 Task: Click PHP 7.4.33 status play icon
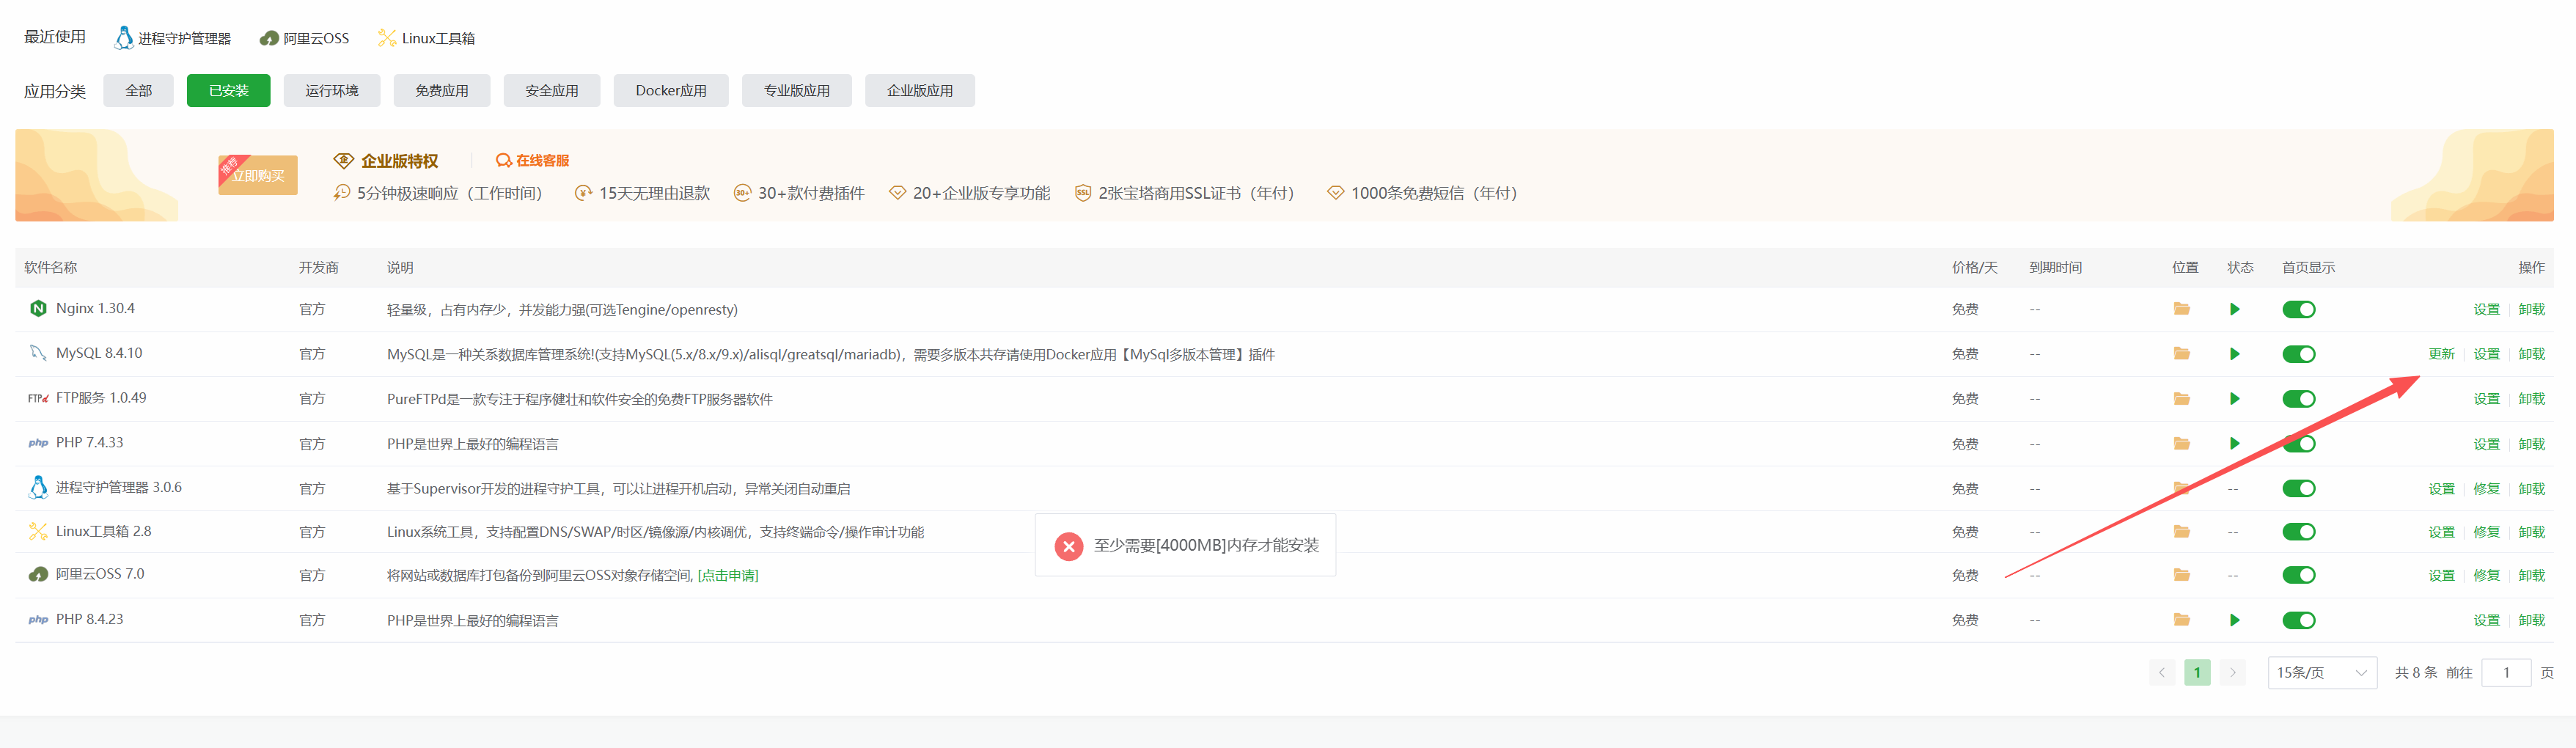[x=2234, y=443]
